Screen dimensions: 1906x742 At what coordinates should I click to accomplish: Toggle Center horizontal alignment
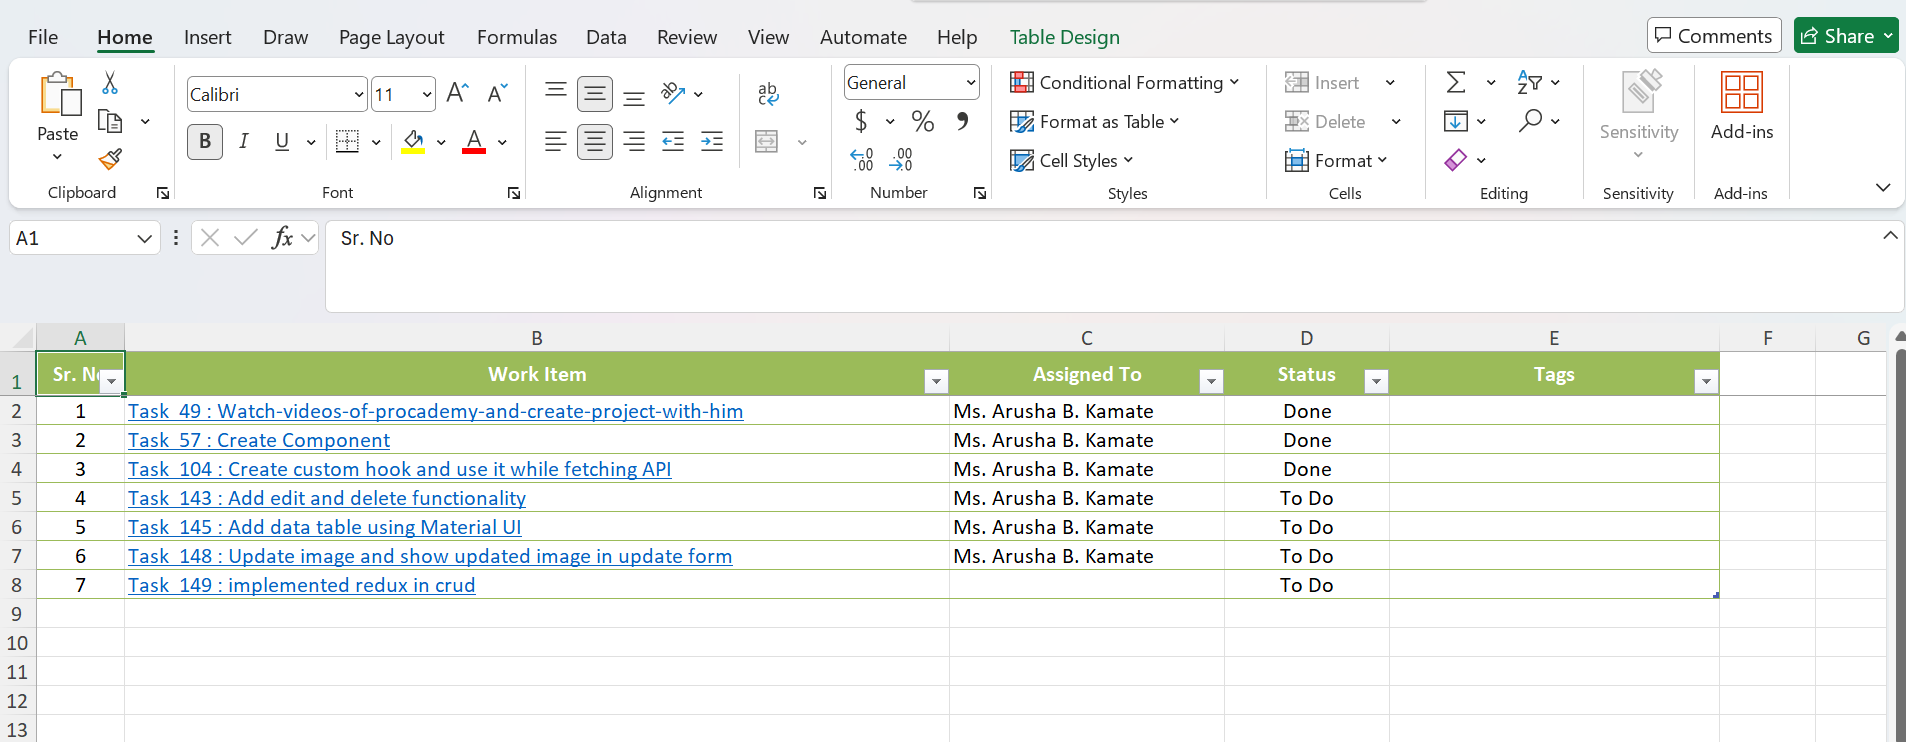click(595, 142)
